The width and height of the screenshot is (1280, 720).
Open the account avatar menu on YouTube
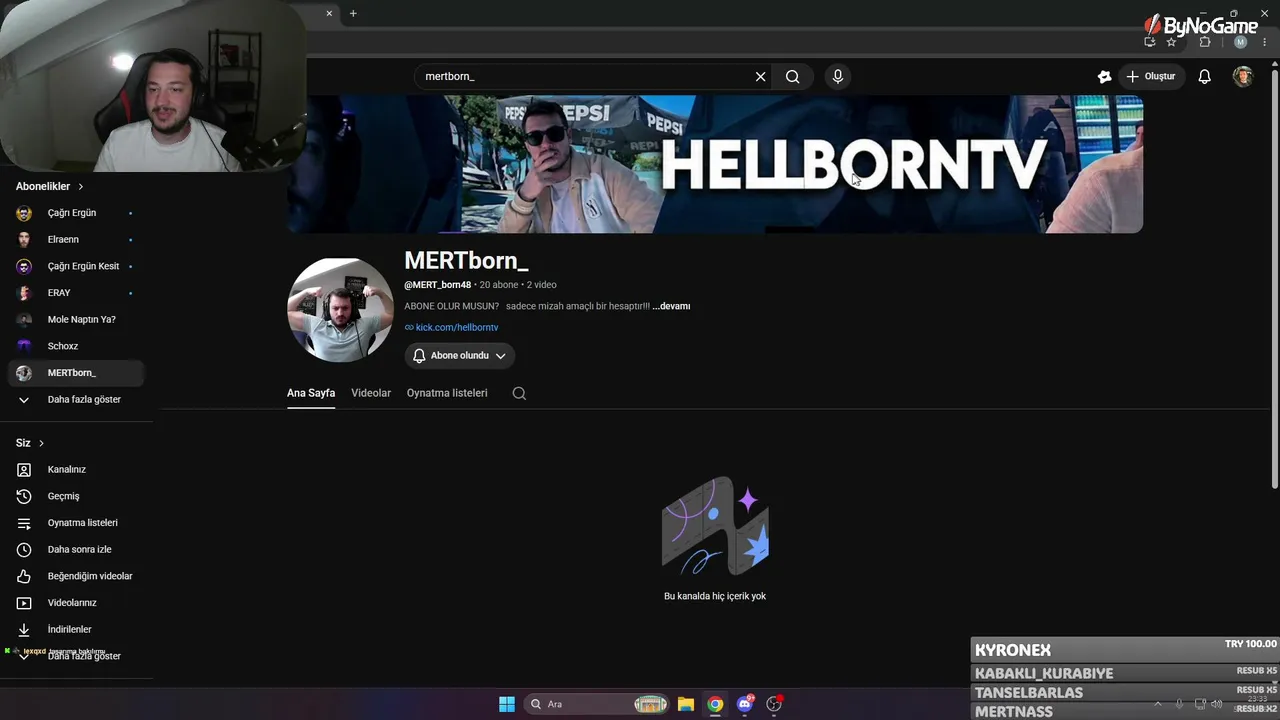(1243, 77)
